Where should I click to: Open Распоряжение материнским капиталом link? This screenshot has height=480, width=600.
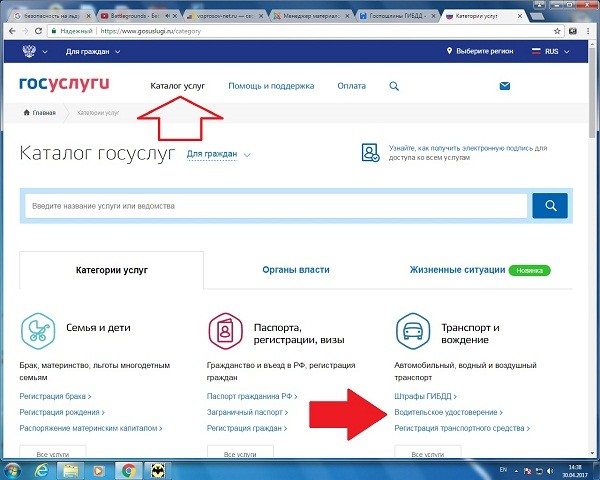point(91,428)
